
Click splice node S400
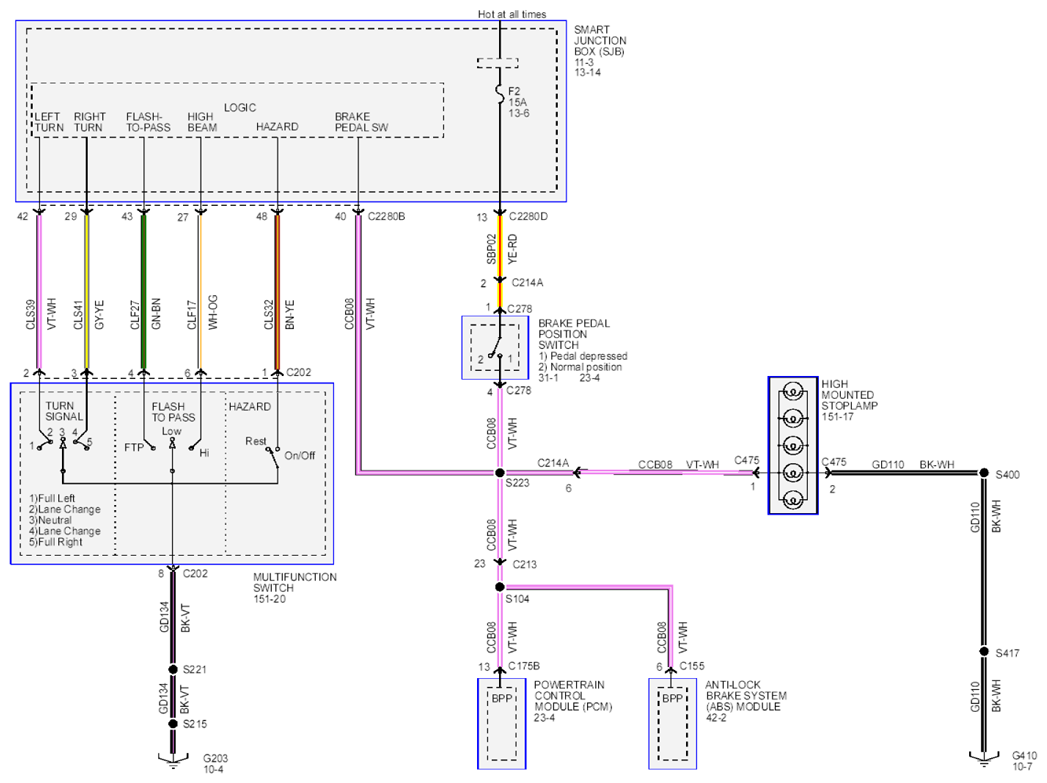pyautogui.click(x=984, y=473)
